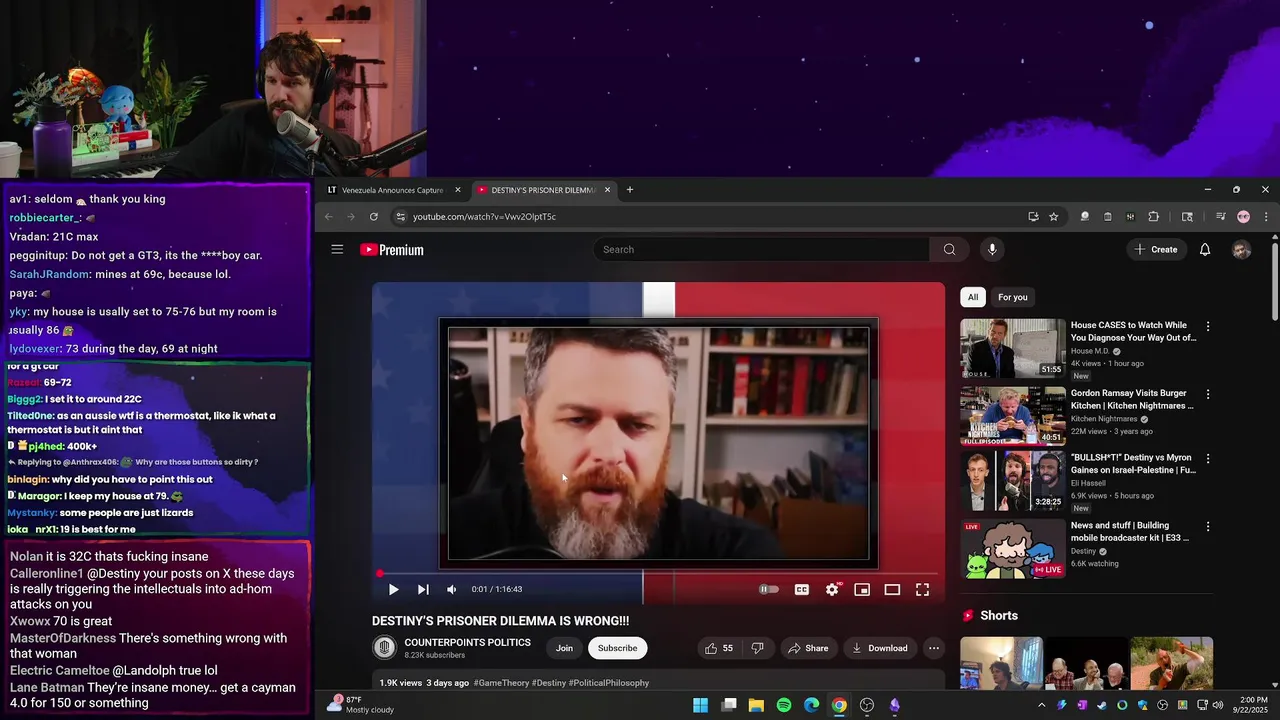1280x720 pixels.
Task: Toggle theater mode
Action: [x=892, y=590]
